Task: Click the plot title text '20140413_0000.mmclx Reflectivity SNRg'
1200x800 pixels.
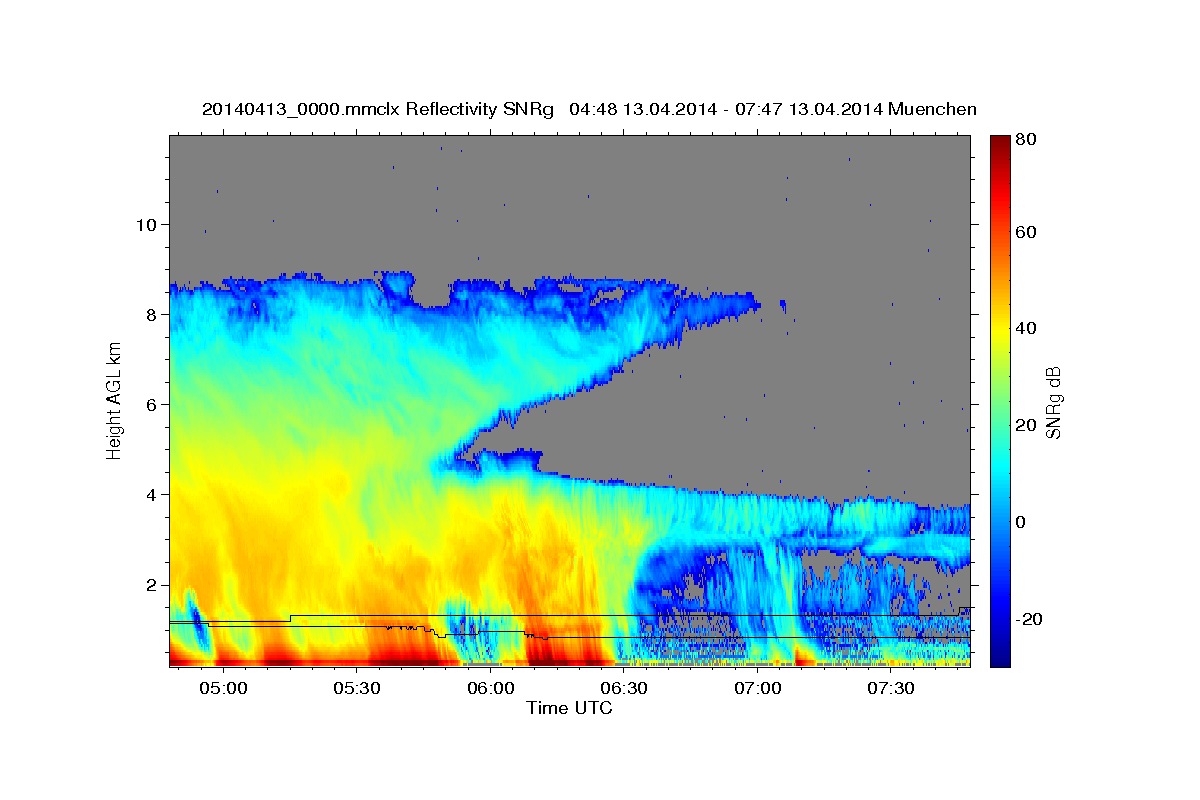Action: (377, 109)
